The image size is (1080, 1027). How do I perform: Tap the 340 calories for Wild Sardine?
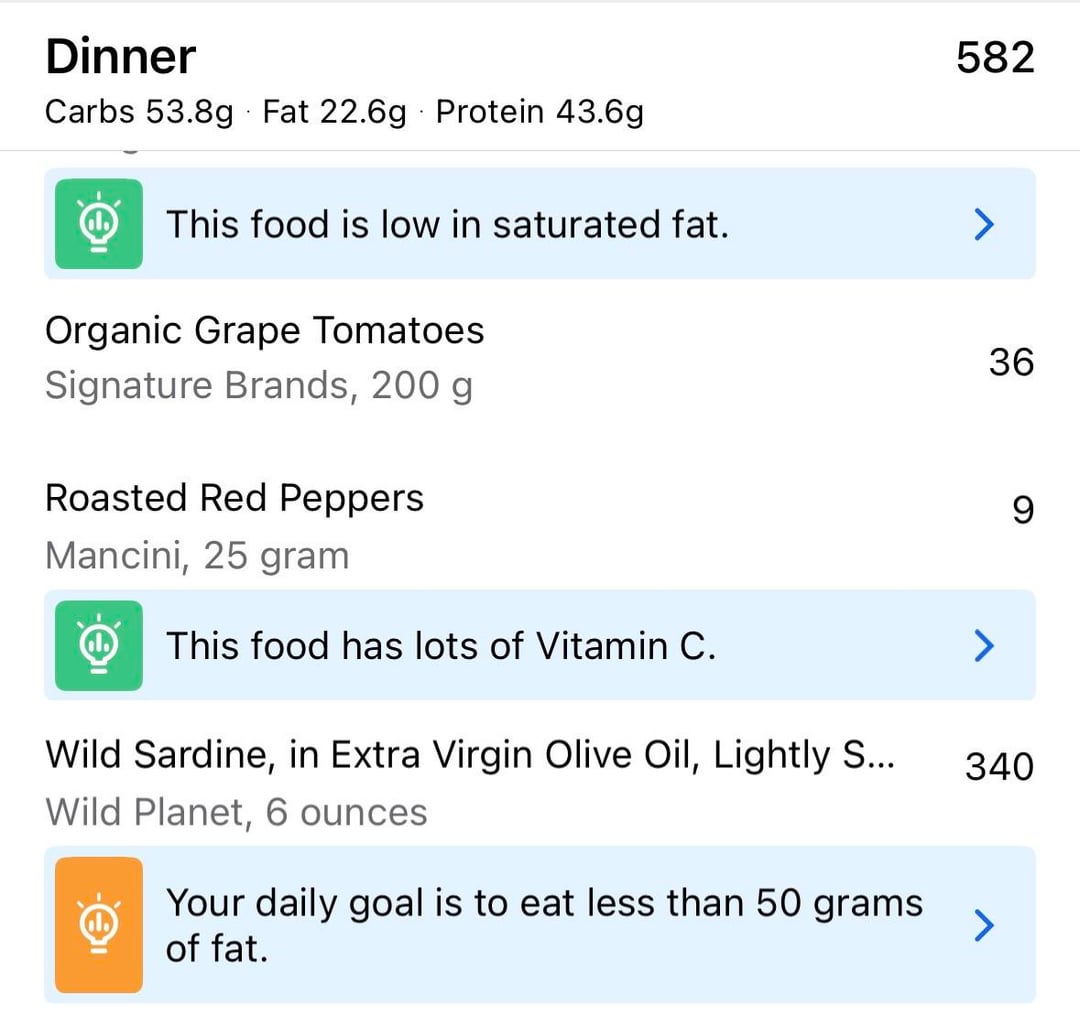coord(999,767)
